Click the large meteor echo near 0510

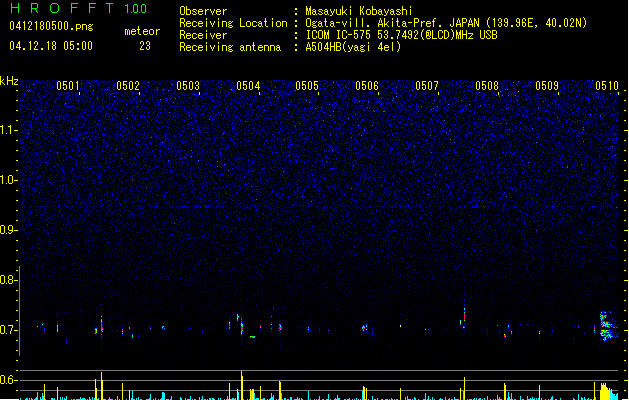pos(607,326)
